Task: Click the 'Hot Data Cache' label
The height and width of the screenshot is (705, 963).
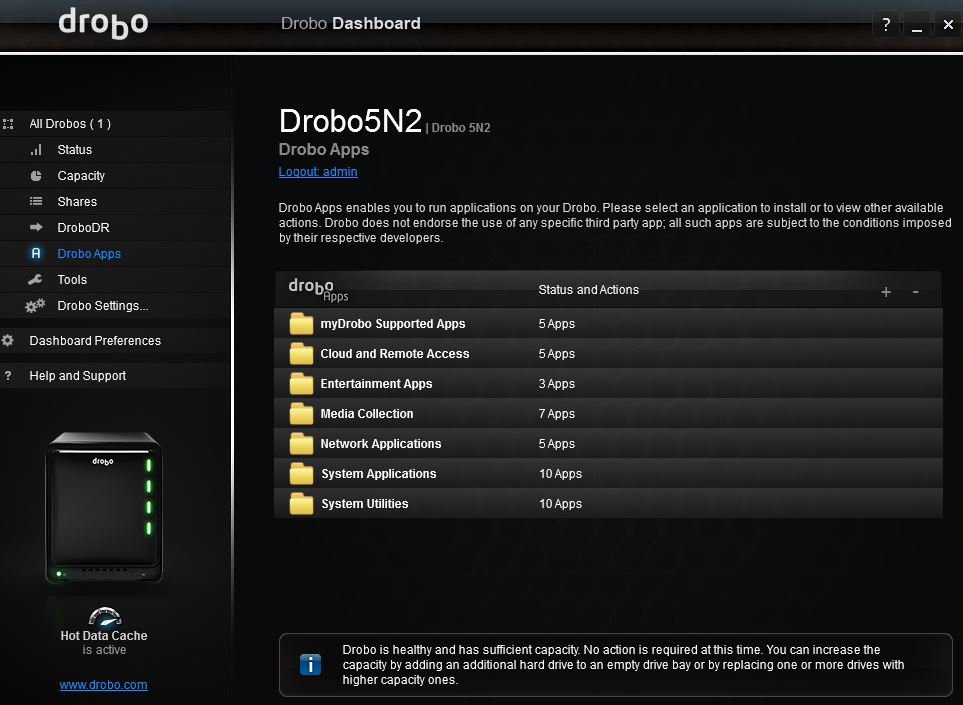Action: tap(104, 636)
